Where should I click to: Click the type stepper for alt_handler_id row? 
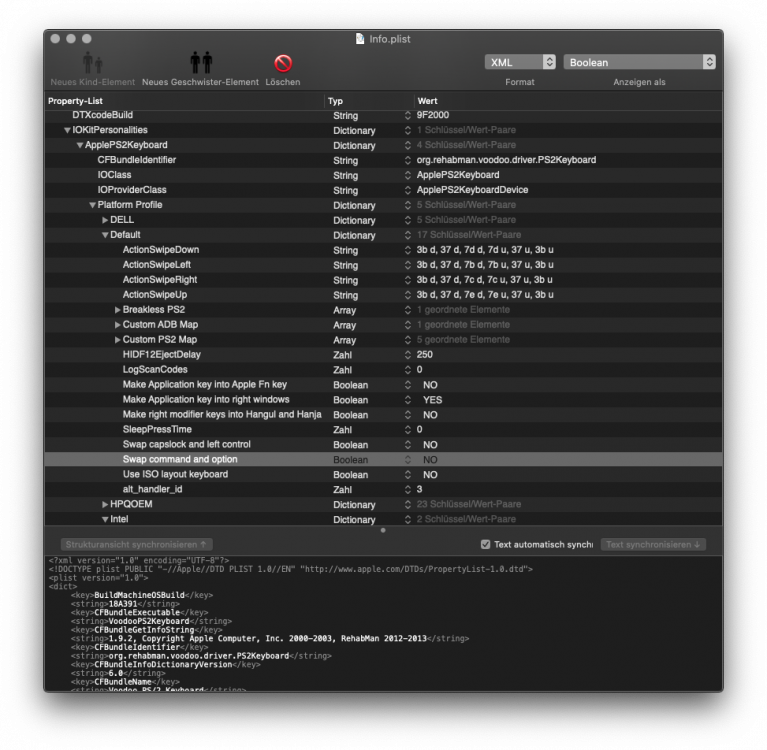click(x=407, y=490)
